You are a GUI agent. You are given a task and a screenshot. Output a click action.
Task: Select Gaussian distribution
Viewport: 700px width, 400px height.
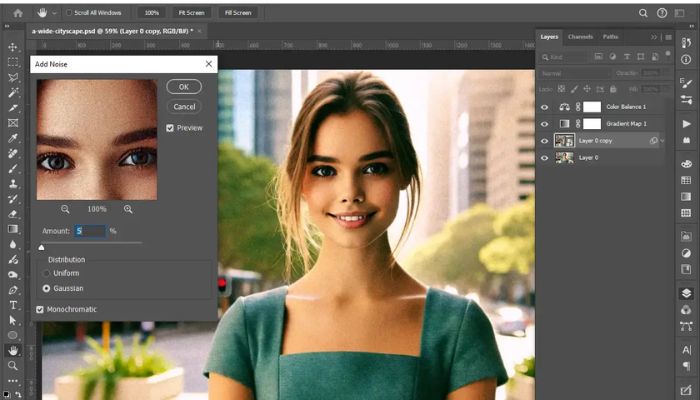(46, 289)
